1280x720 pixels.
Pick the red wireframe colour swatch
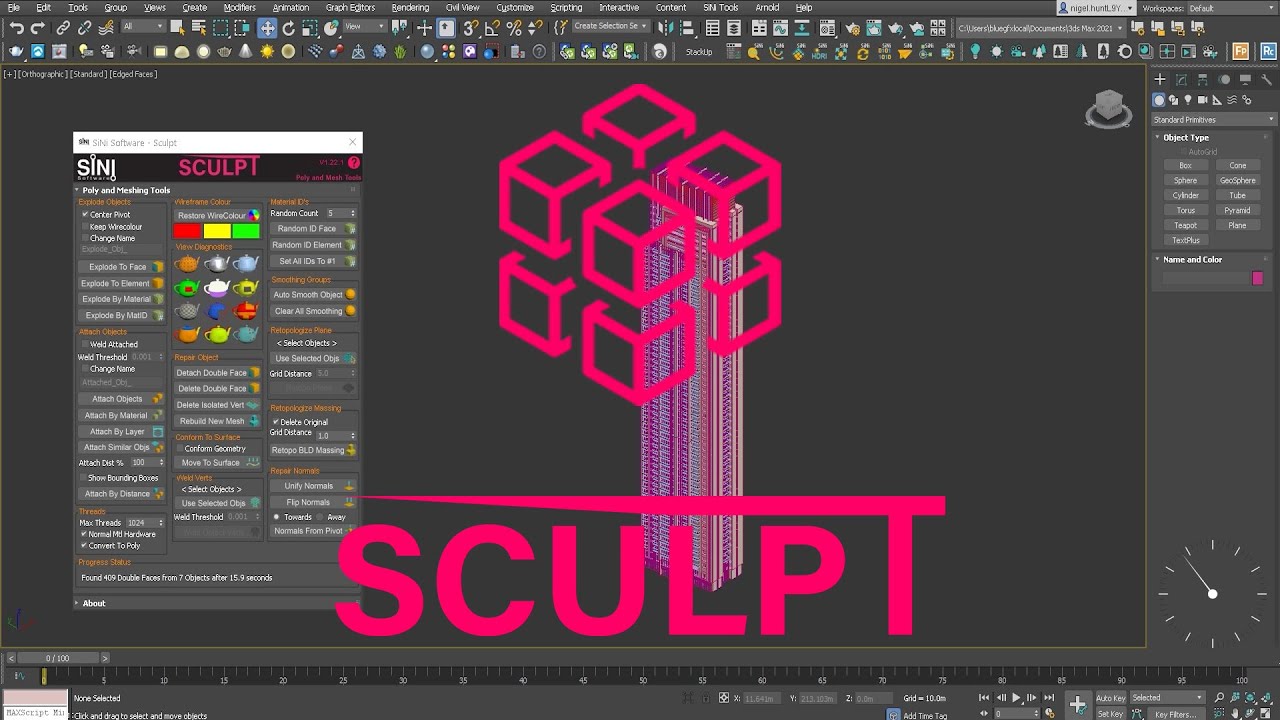[188, 231]
